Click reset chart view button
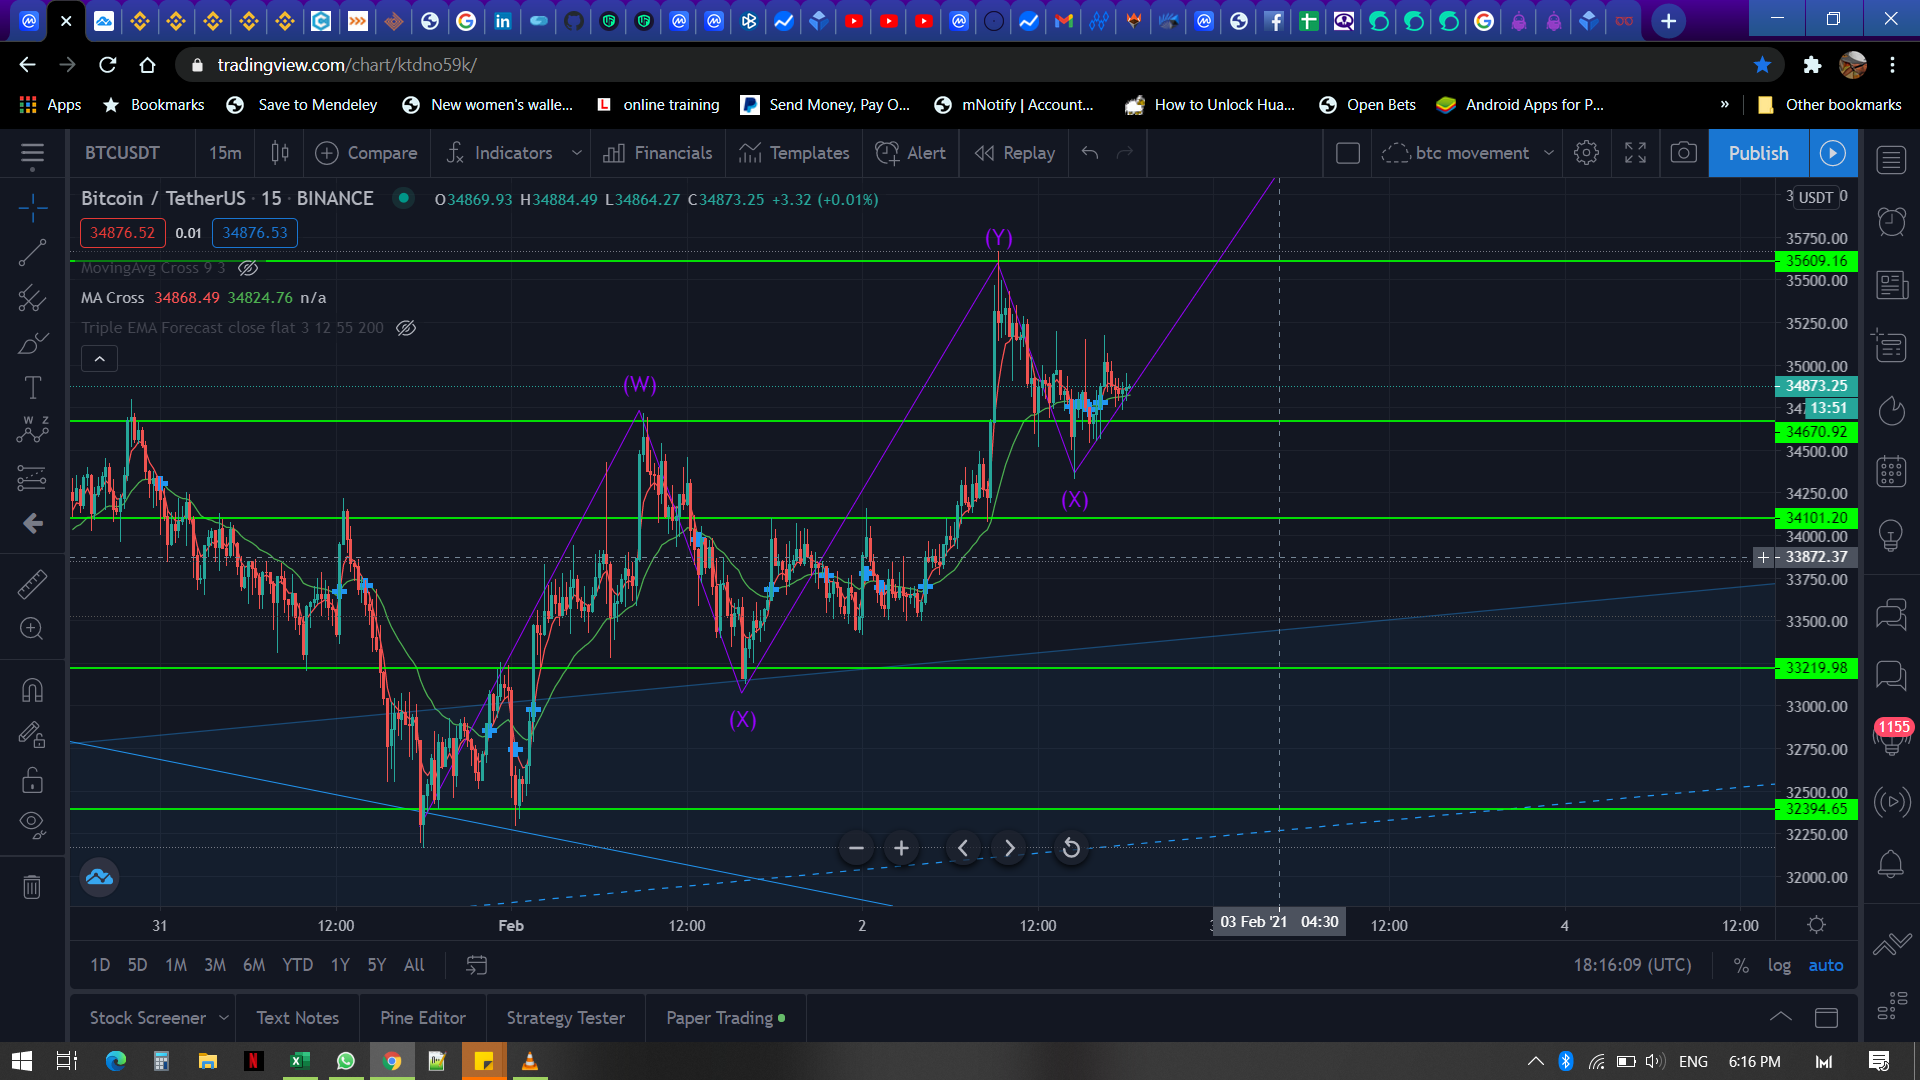 [x=1071, y=848]
